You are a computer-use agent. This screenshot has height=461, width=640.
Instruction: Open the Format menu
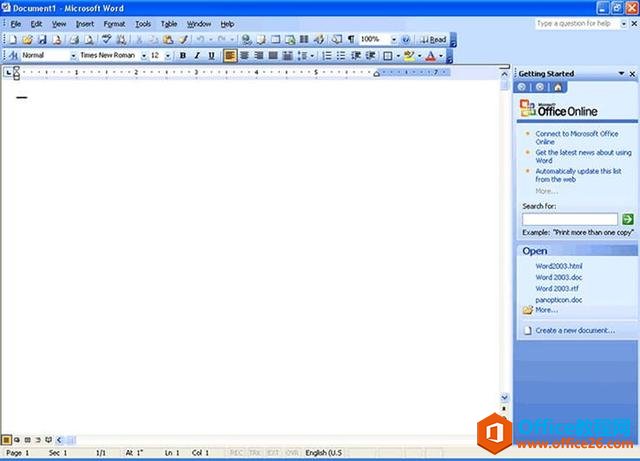coord(114,24)
